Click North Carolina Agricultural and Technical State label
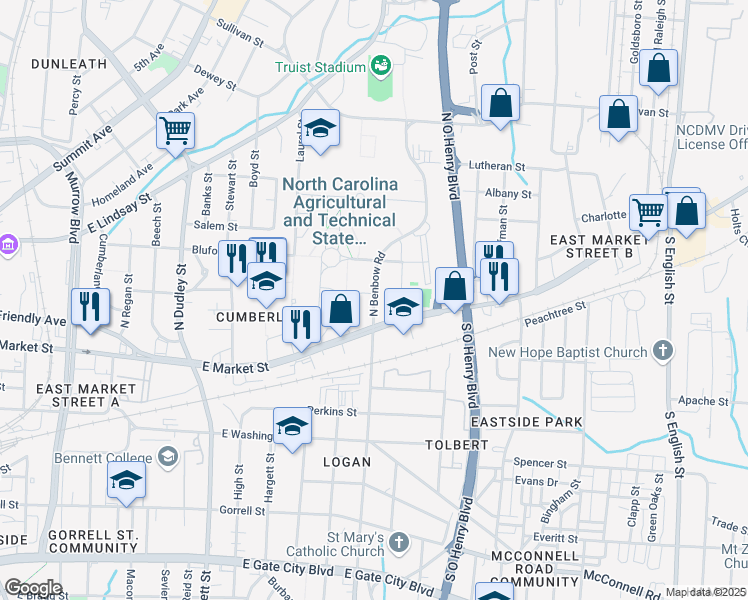Image resolution: width=748 pixels, height=600 pixels. [340, 211]
